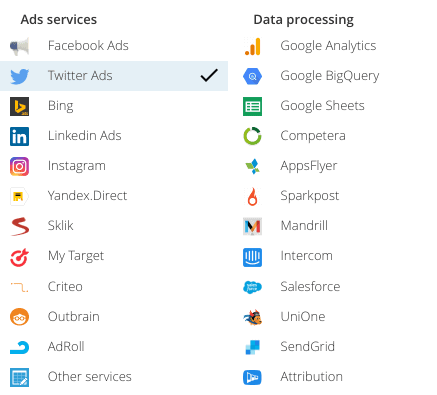Uncheck the Twitter Ads checkmark

coord(209,75)
